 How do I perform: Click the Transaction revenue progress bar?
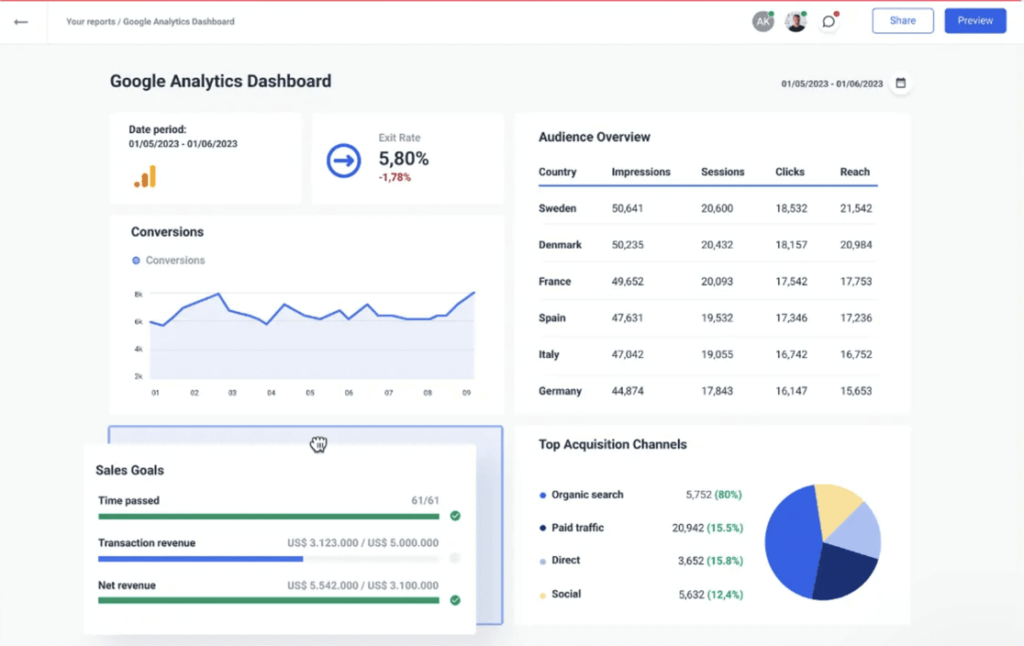point(267,559)
